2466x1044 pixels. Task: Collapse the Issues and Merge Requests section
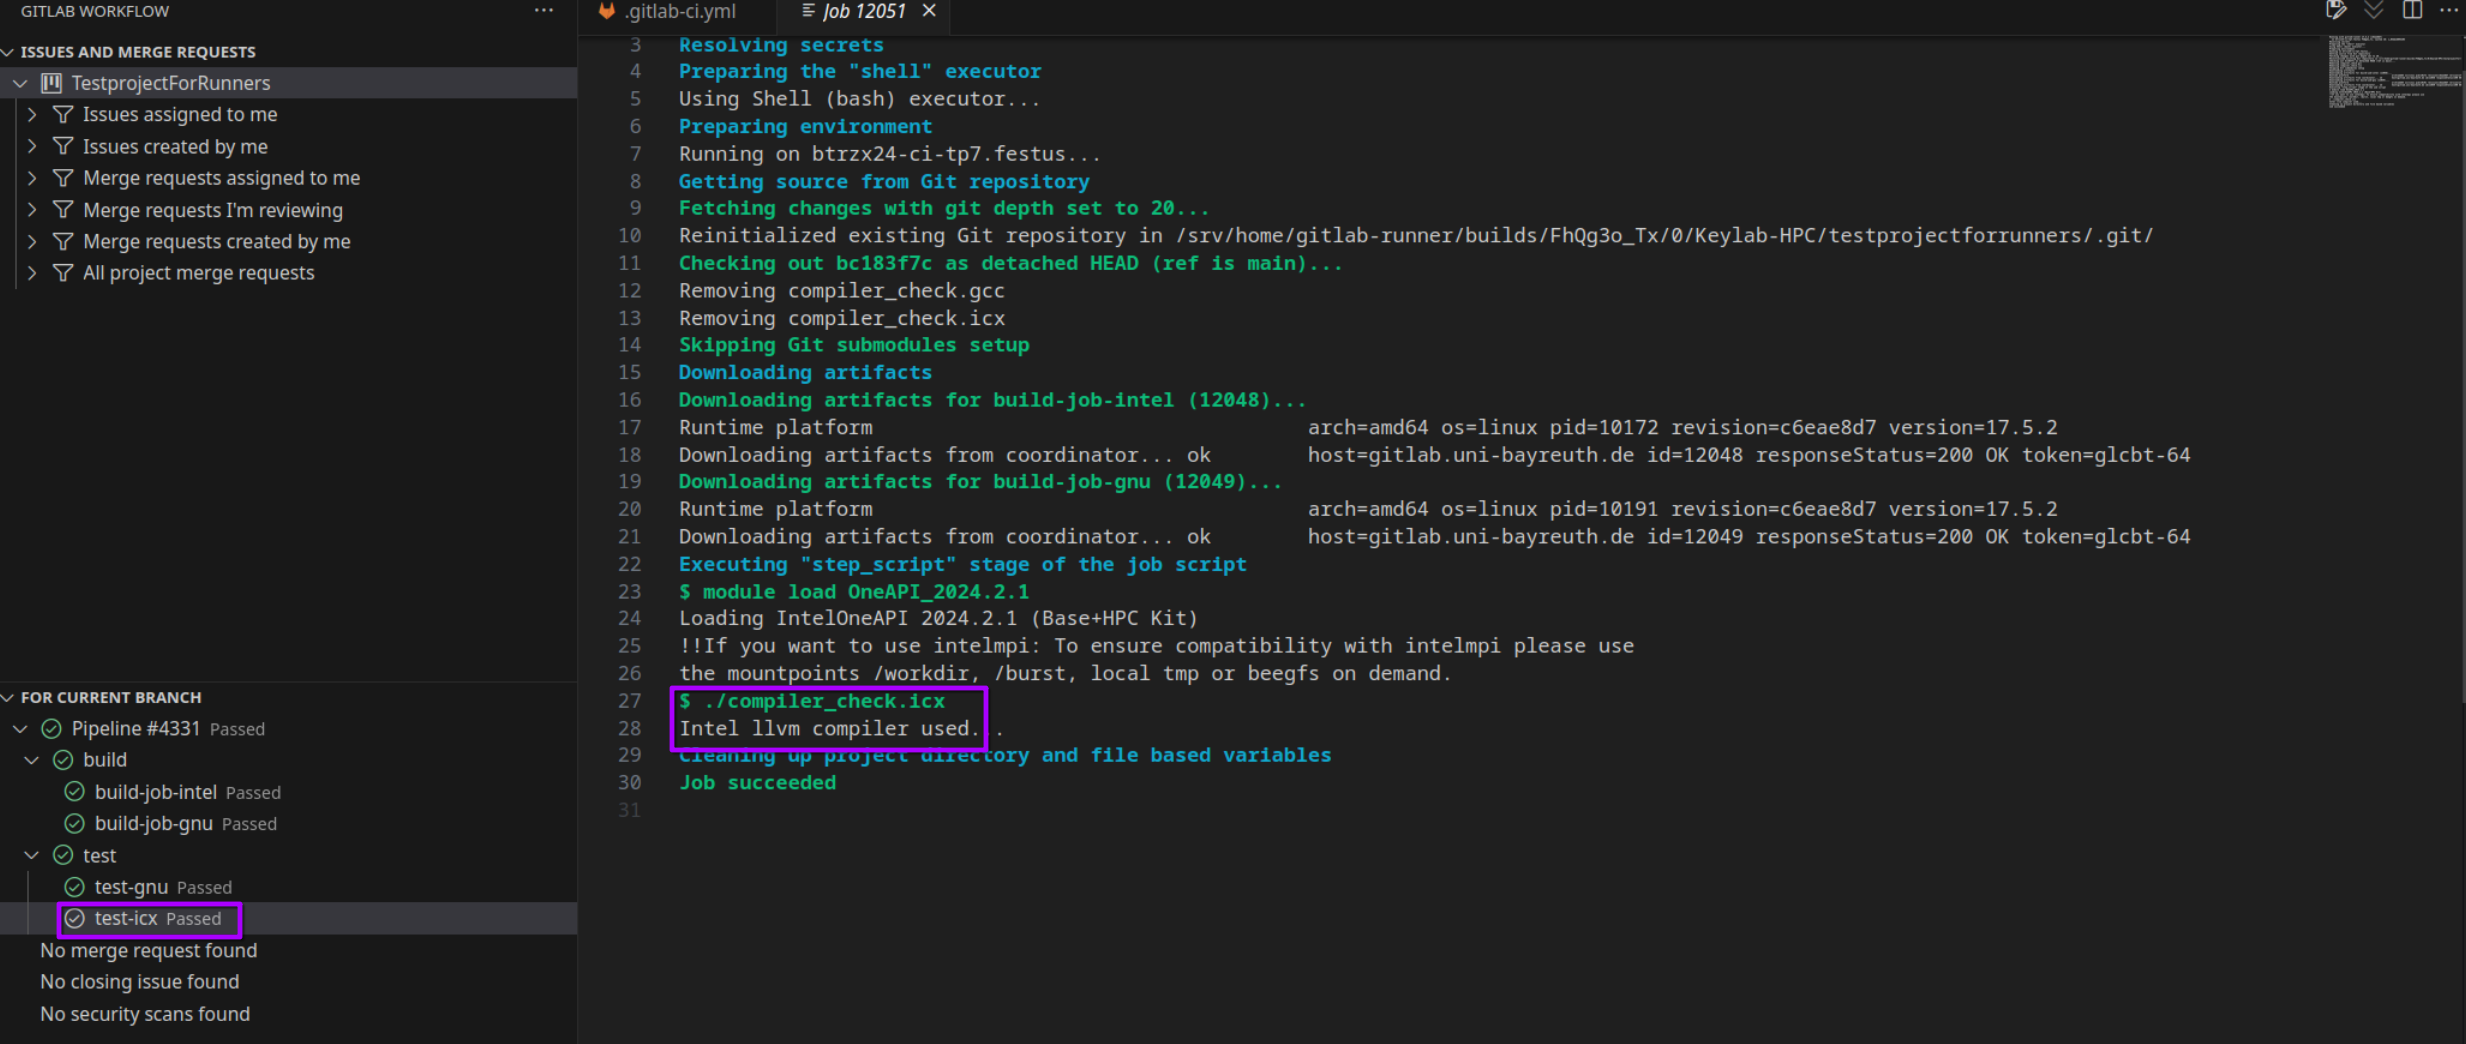coord(8,52)
